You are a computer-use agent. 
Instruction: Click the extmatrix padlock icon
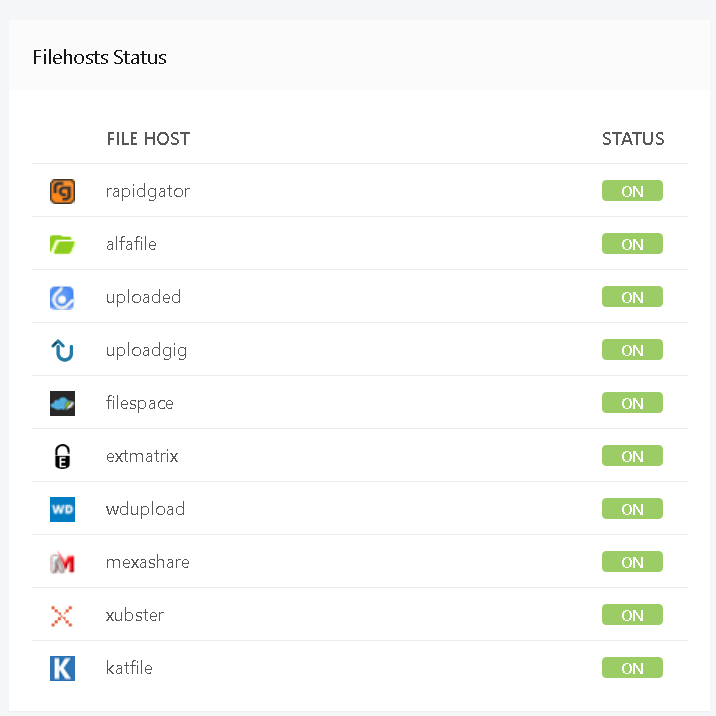tap(62, 457)
